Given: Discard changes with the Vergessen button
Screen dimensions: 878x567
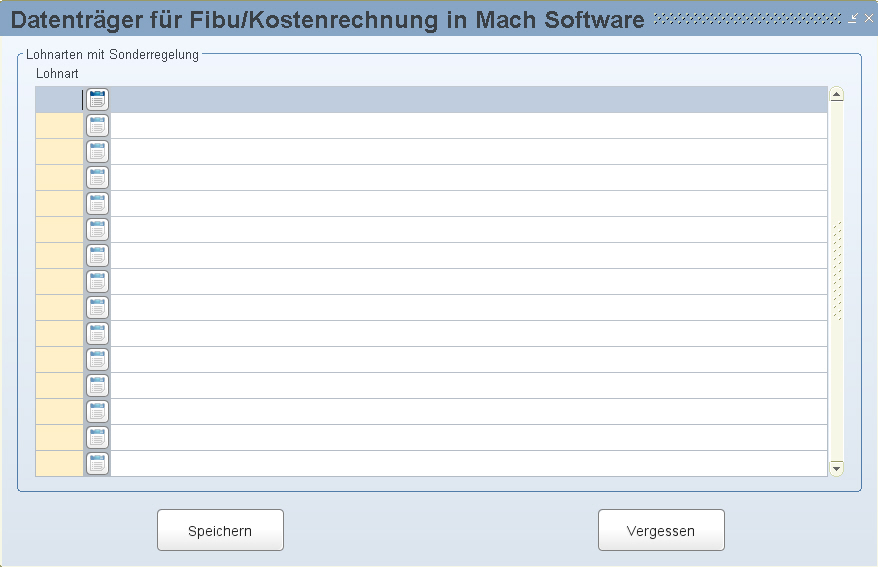Looking at the screenshot, I should click(661, 530).
